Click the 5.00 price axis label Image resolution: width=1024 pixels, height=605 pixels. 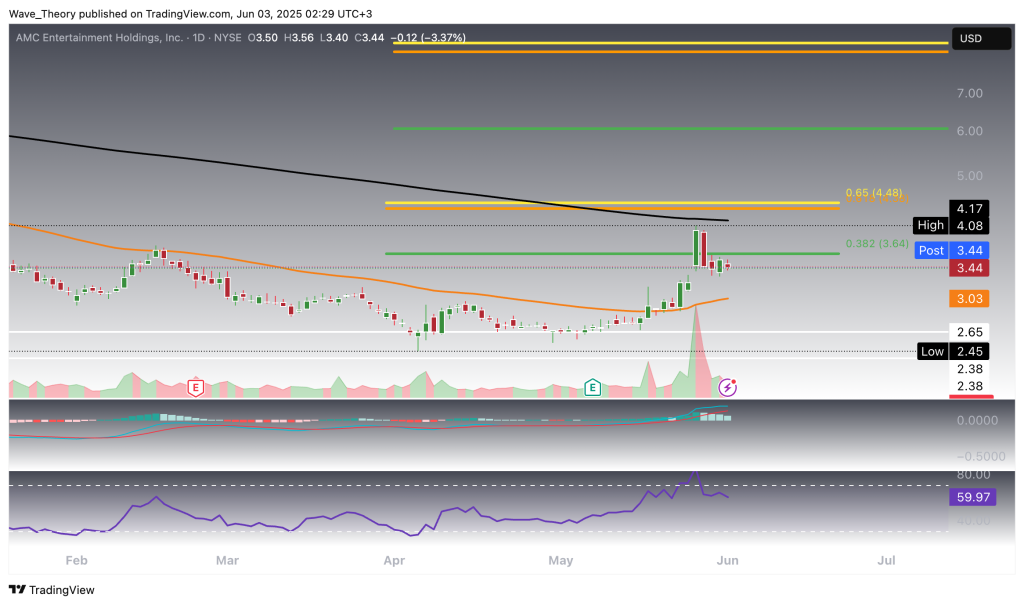(970, 176)
